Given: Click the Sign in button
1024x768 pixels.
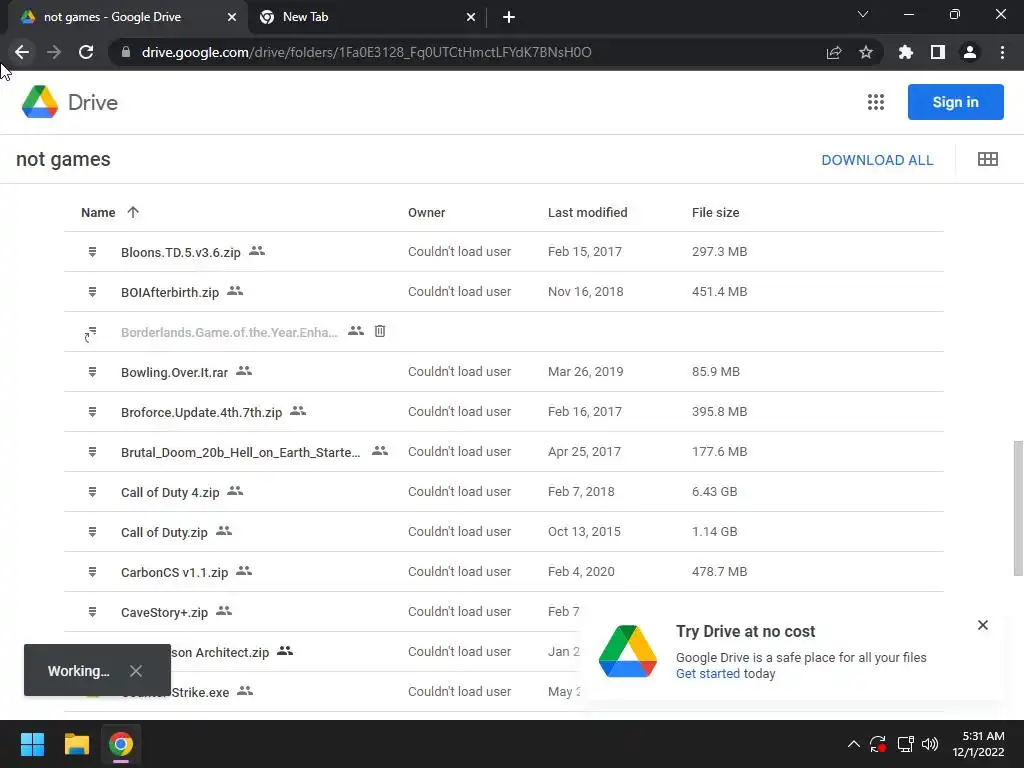Looking at the screenshot, I should click(x=955, y=102).
